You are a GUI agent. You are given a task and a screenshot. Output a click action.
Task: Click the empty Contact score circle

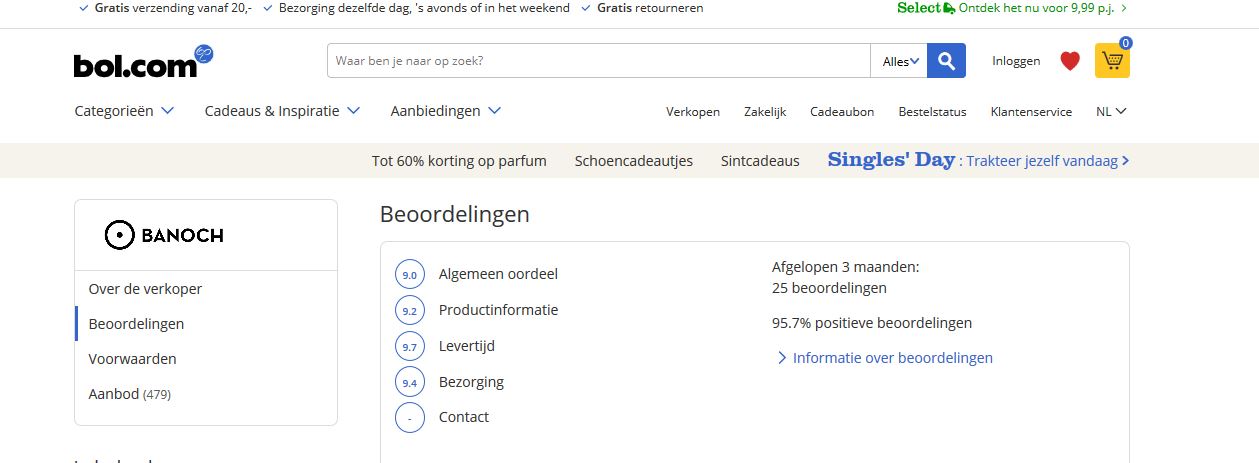(410, 417)
